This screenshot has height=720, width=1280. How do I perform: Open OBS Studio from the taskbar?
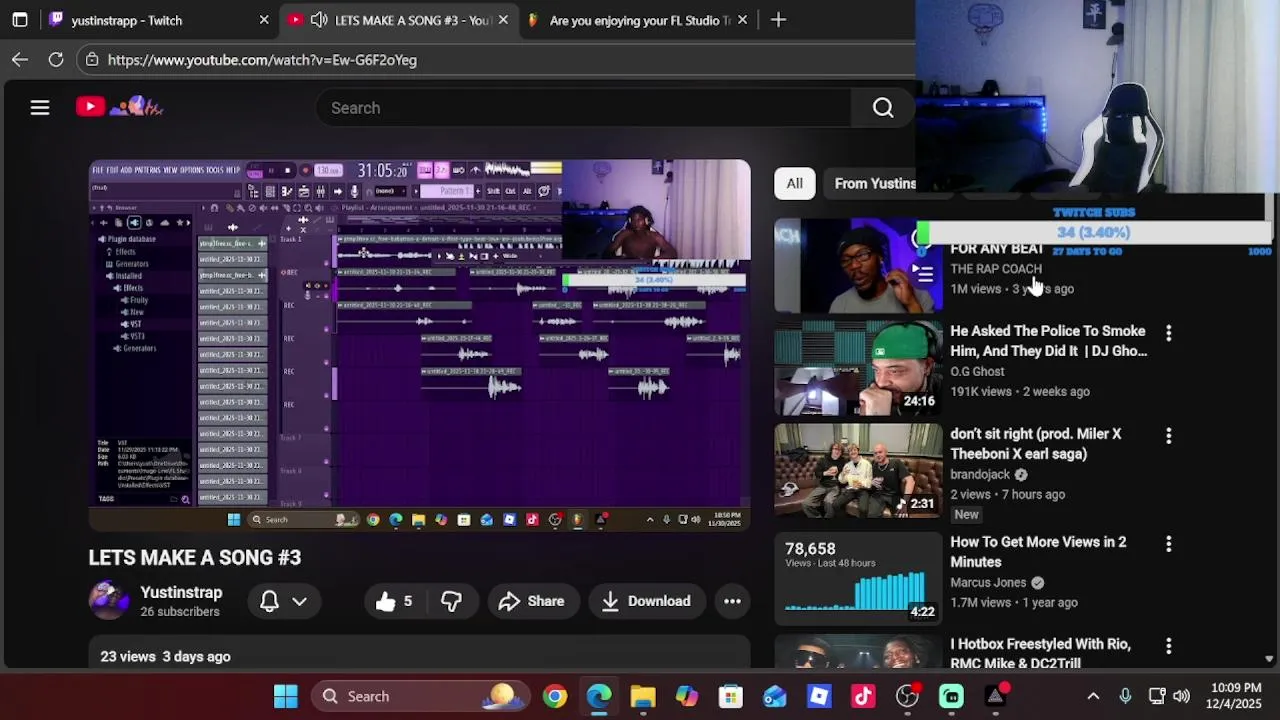tap(907, 696)
